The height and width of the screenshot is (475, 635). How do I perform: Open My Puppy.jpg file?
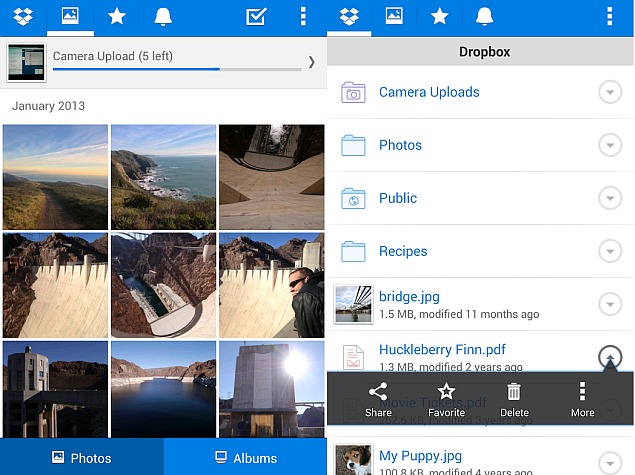pyautogui.click(x=480, y=458)
